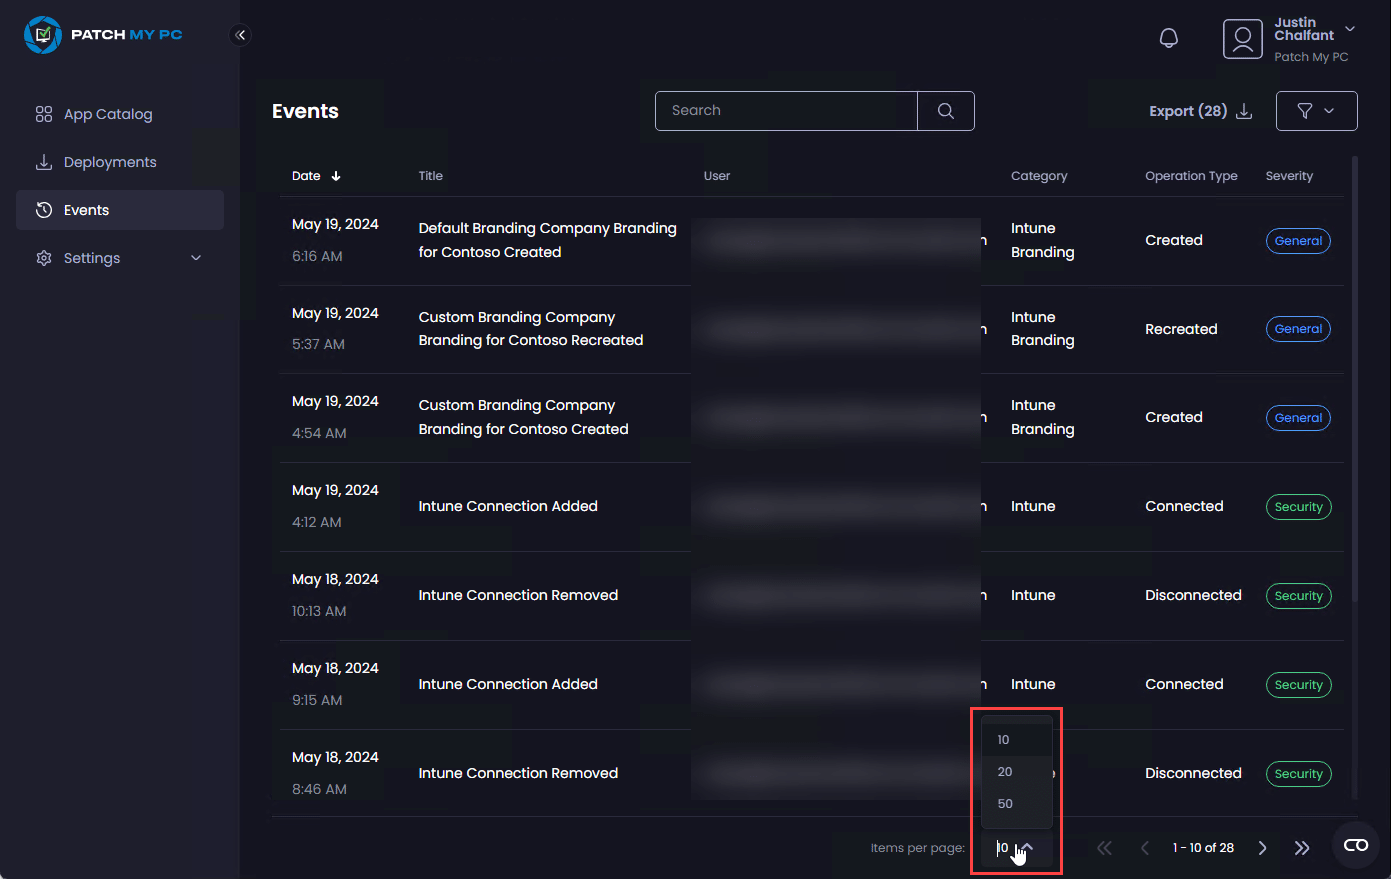Viewport: 1391px width, 879px height.
Task: Open the filter dropdown
Action: pyautogui.click(x=1316, y=111)
